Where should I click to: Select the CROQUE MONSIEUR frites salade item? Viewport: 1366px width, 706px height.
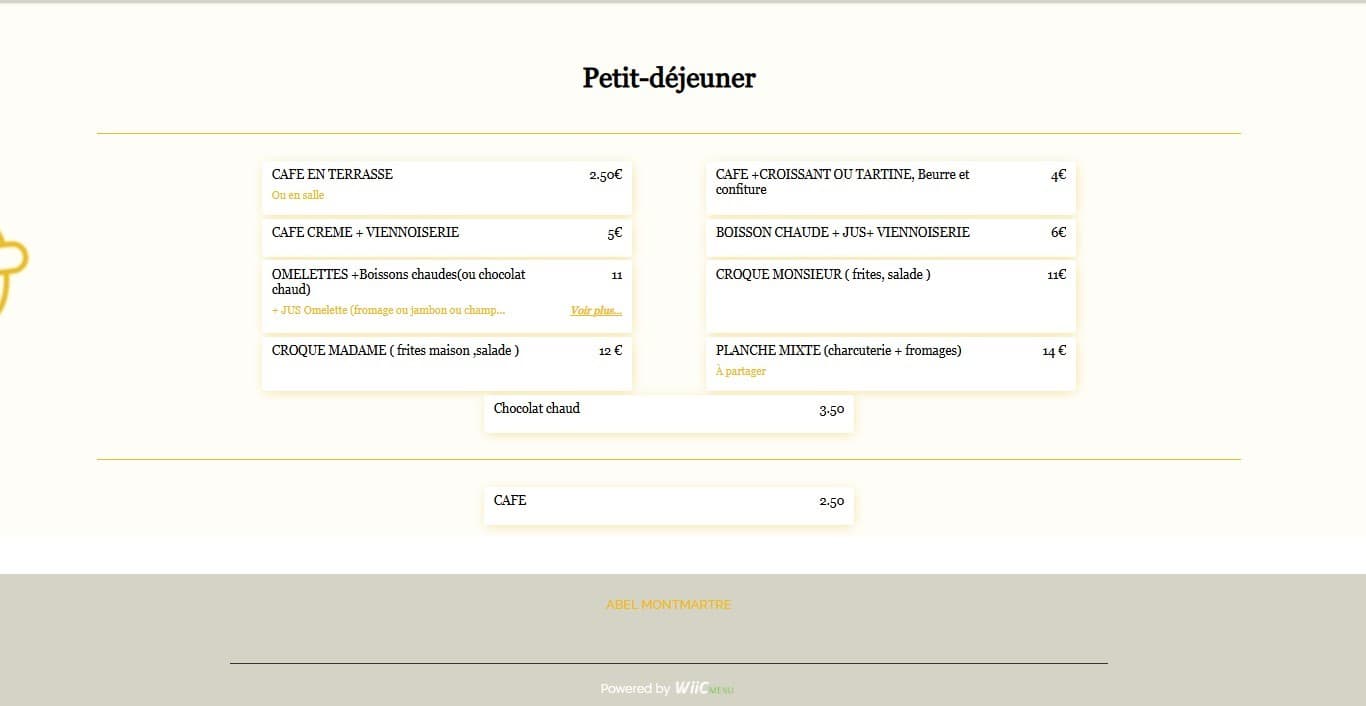[890, 295]
